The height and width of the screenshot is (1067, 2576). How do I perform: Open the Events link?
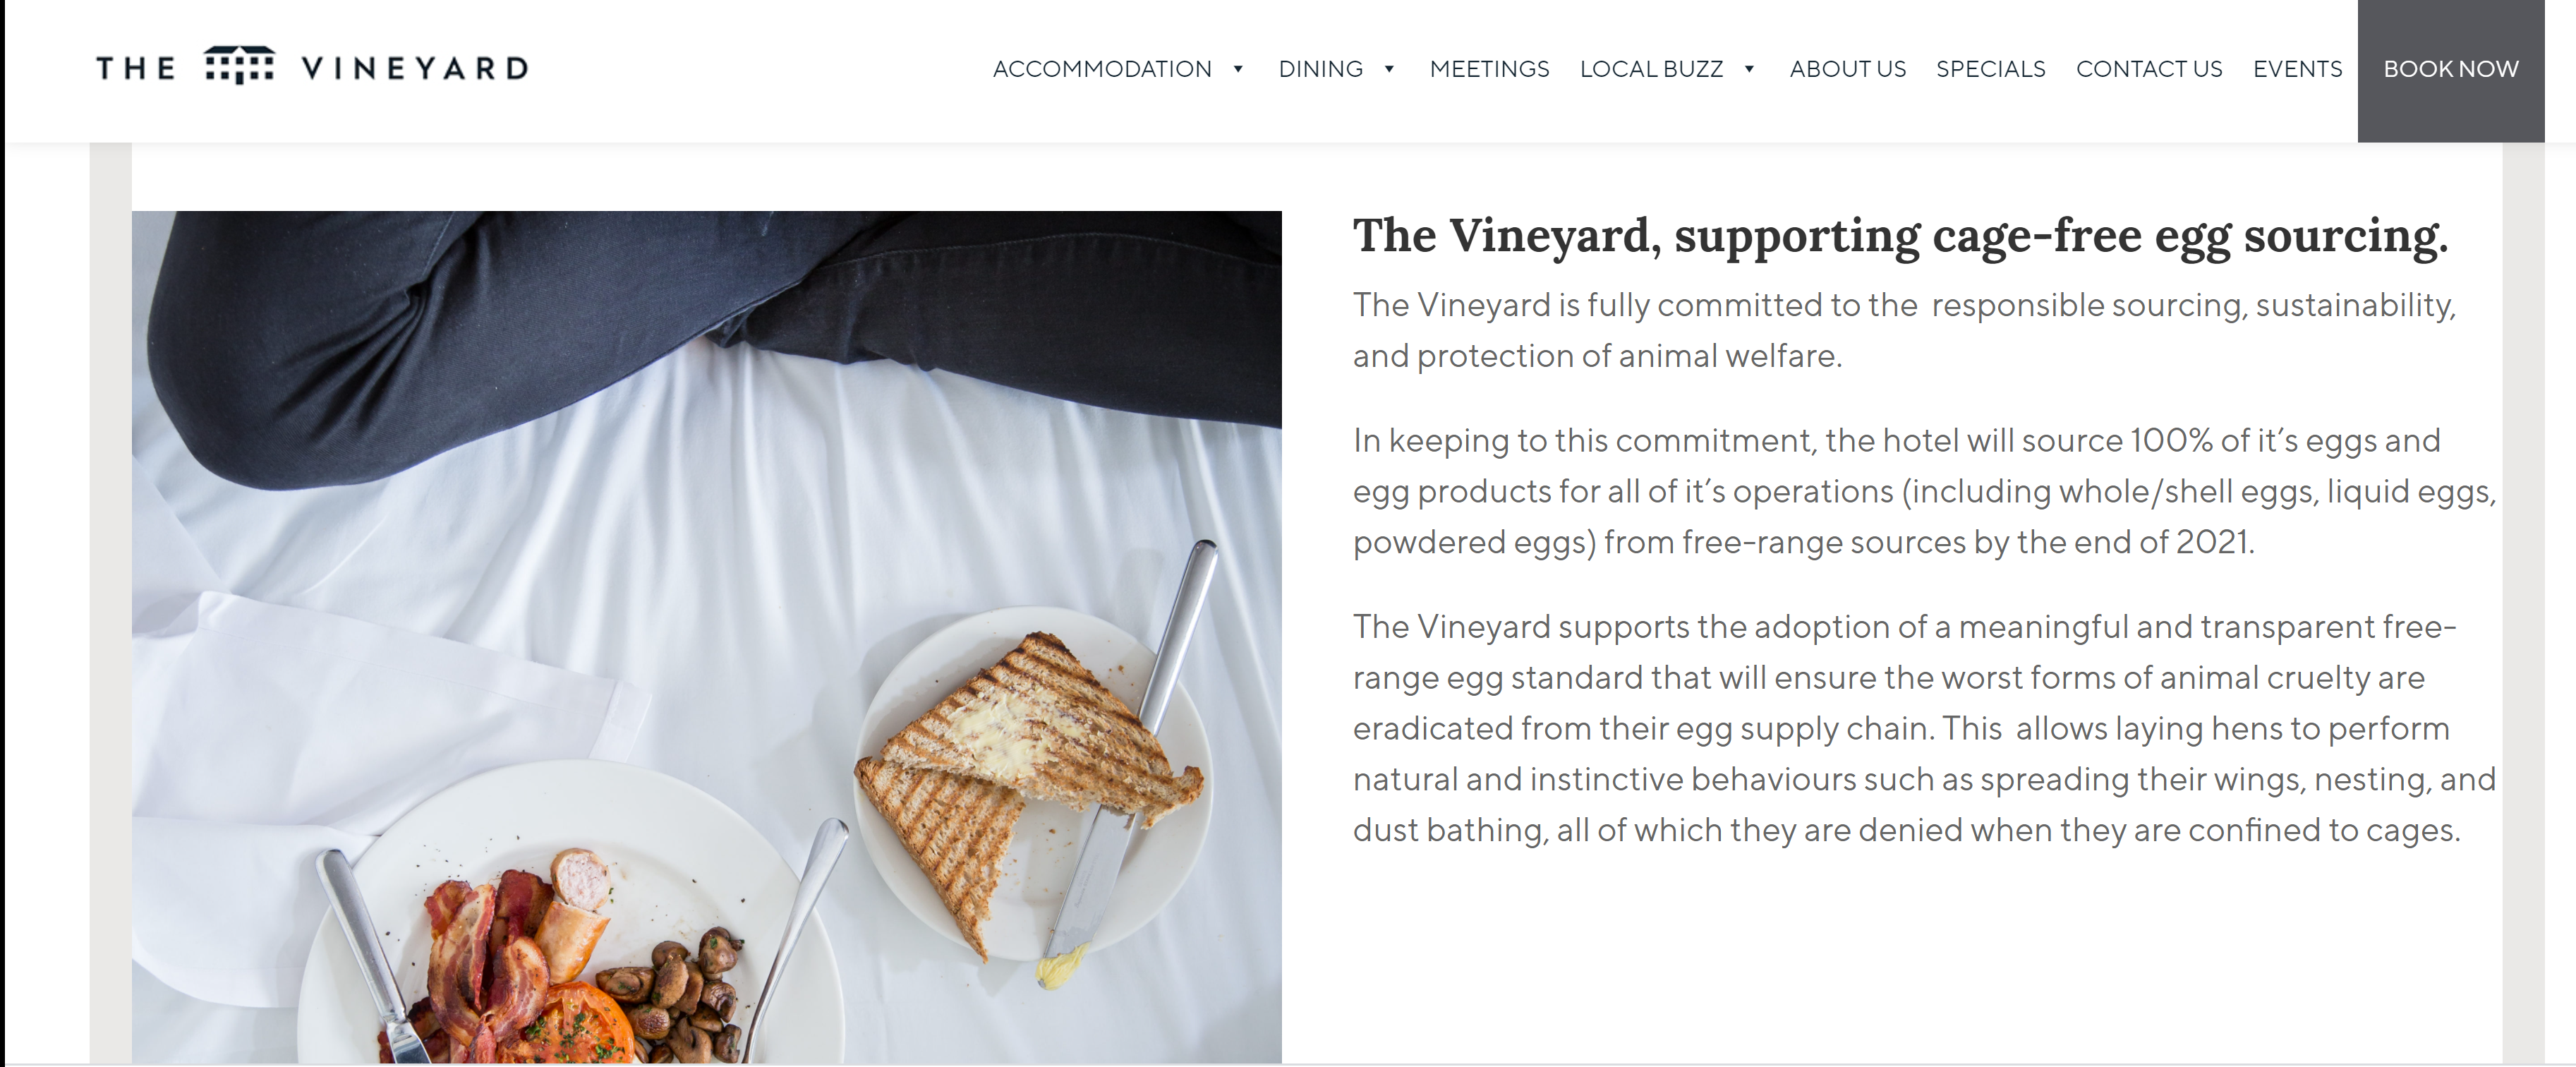coord(2297,69)
